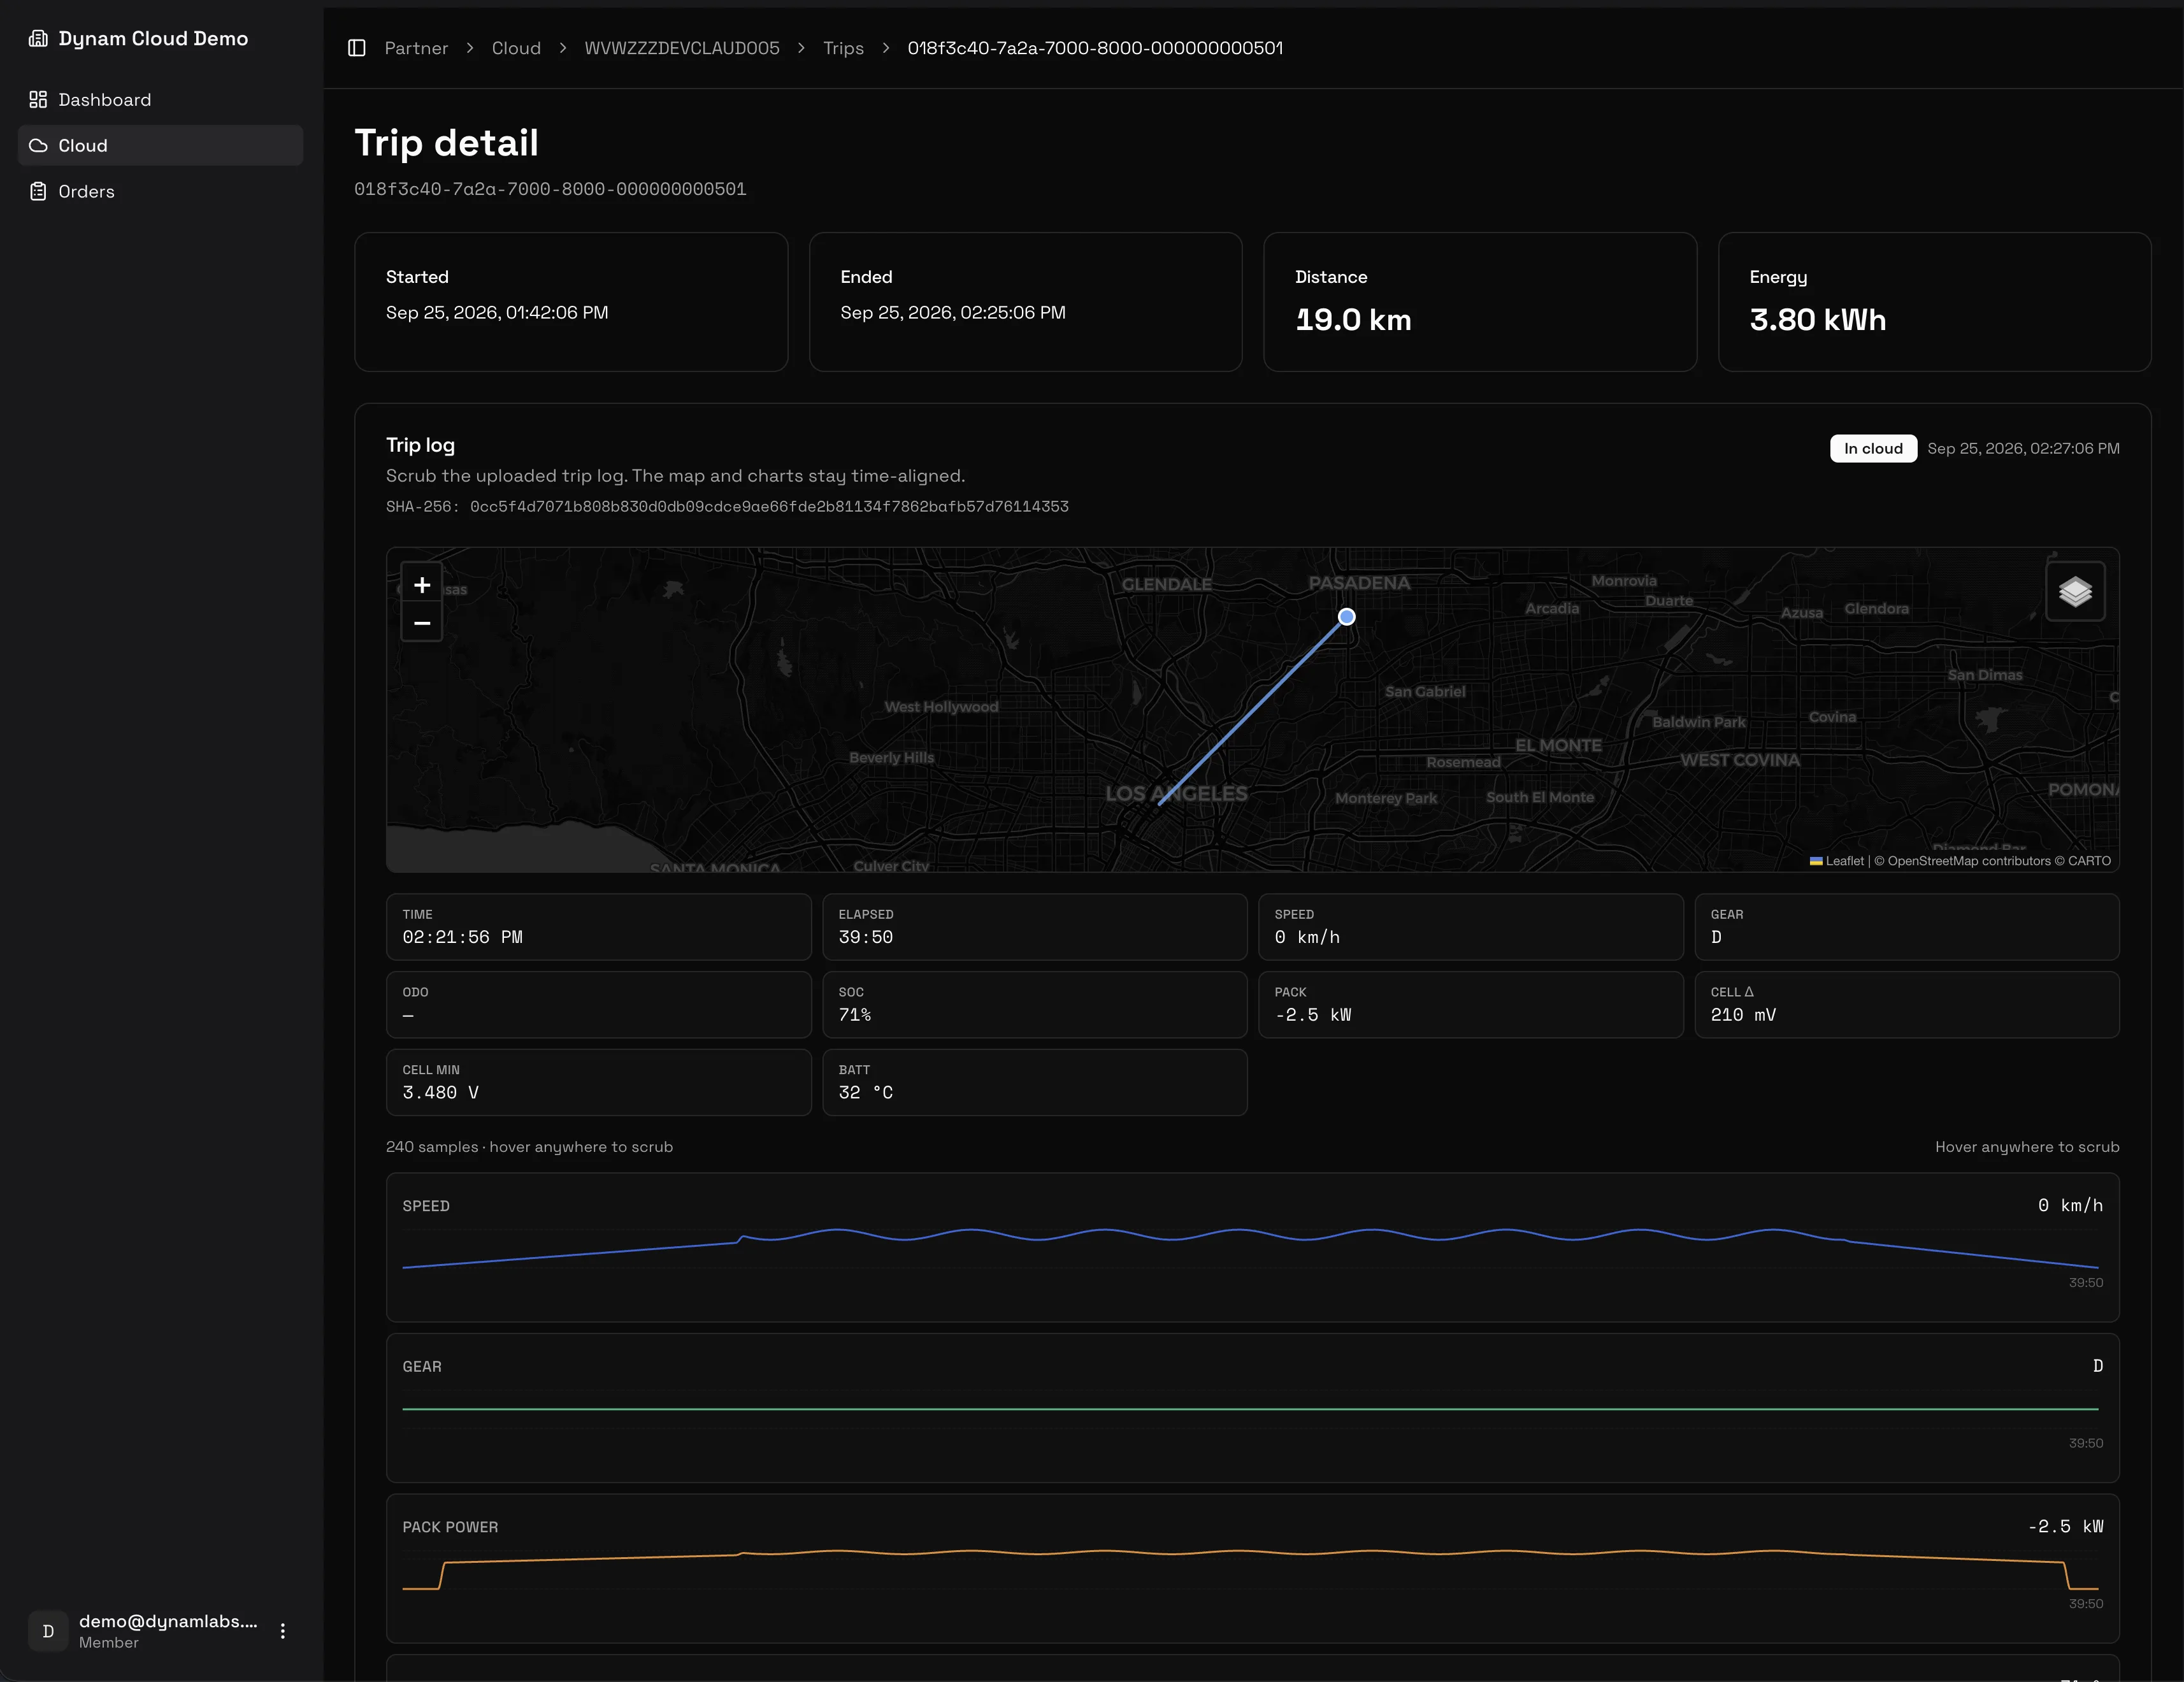
Task: Click the SHA-256 hash text
Action: 727,507
